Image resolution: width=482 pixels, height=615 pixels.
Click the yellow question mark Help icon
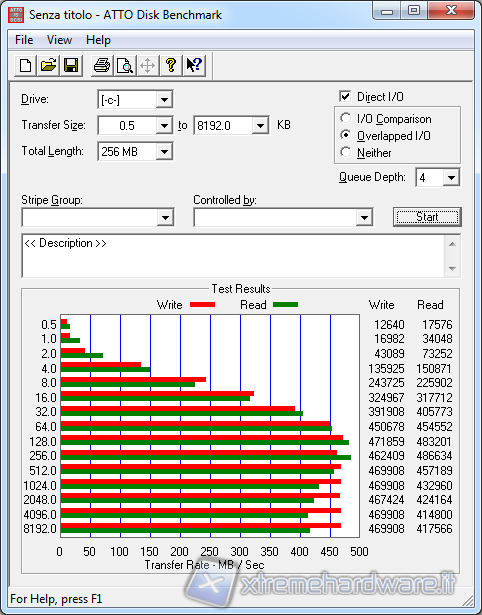171,66
